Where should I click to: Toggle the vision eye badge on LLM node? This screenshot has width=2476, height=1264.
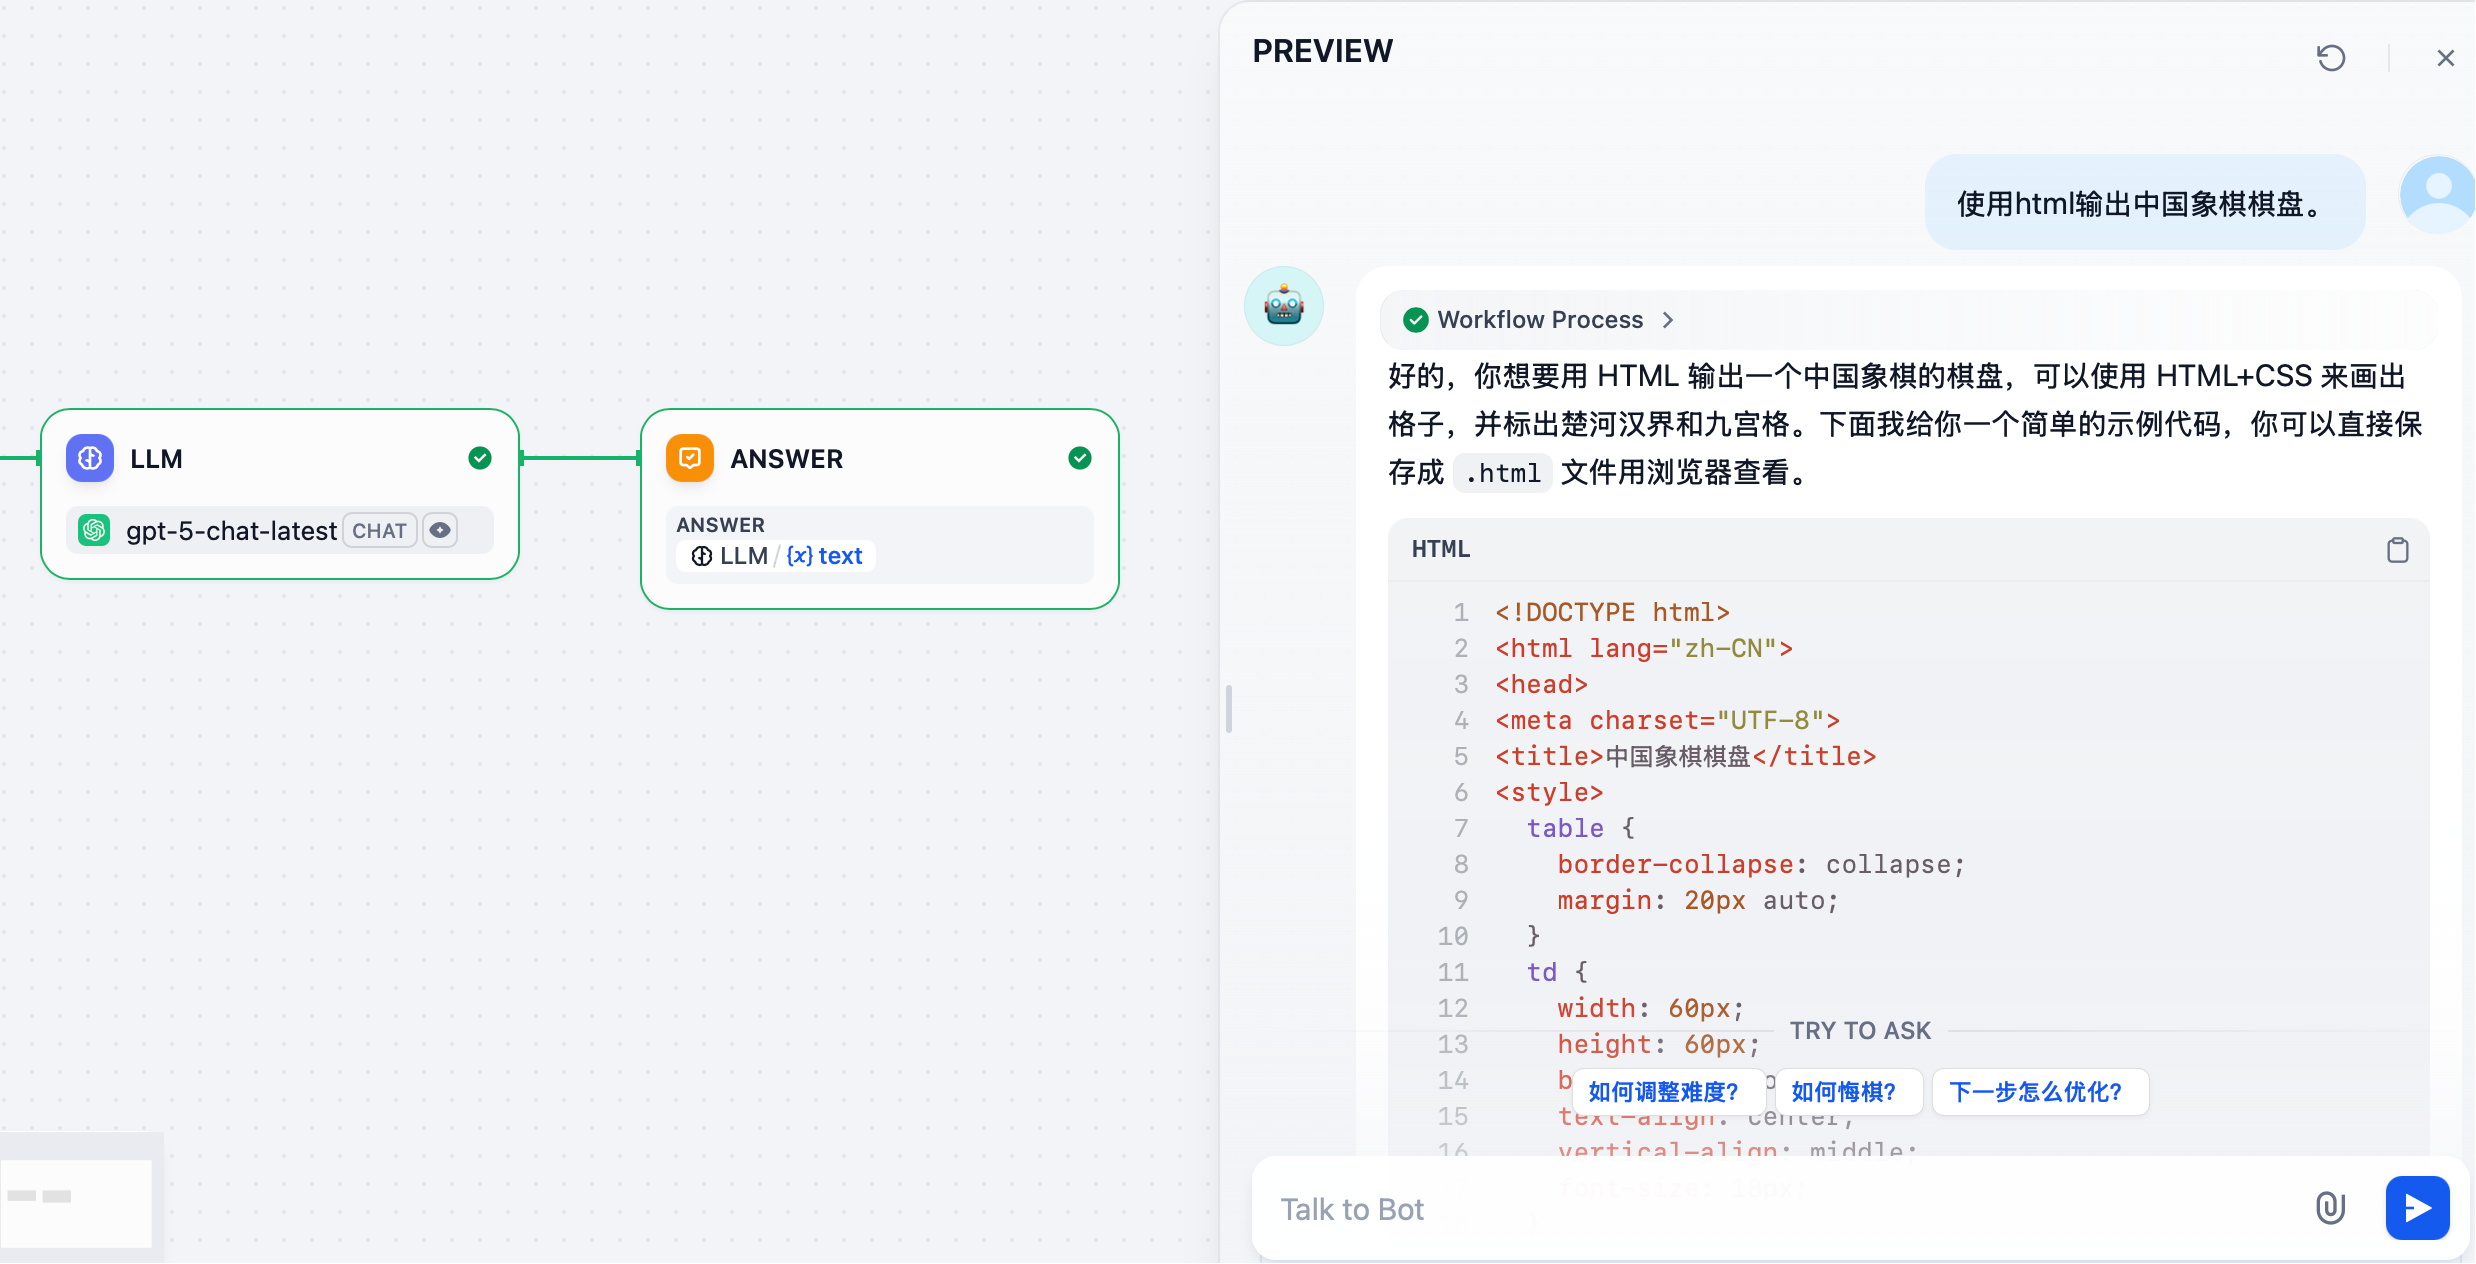440,530
